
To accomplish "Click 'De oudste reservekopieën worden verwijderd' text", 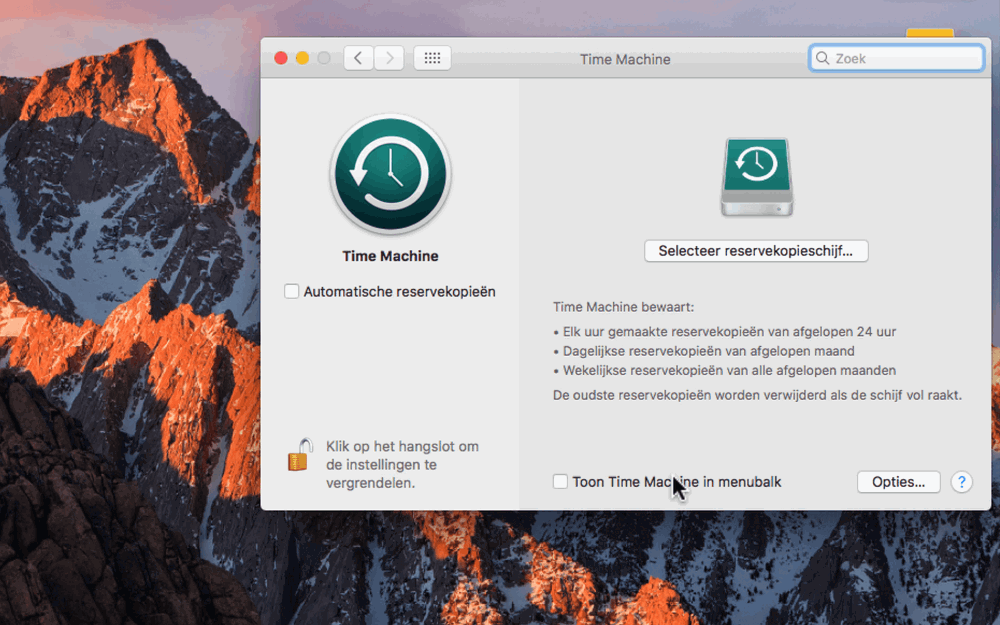I will click(757, 395).
